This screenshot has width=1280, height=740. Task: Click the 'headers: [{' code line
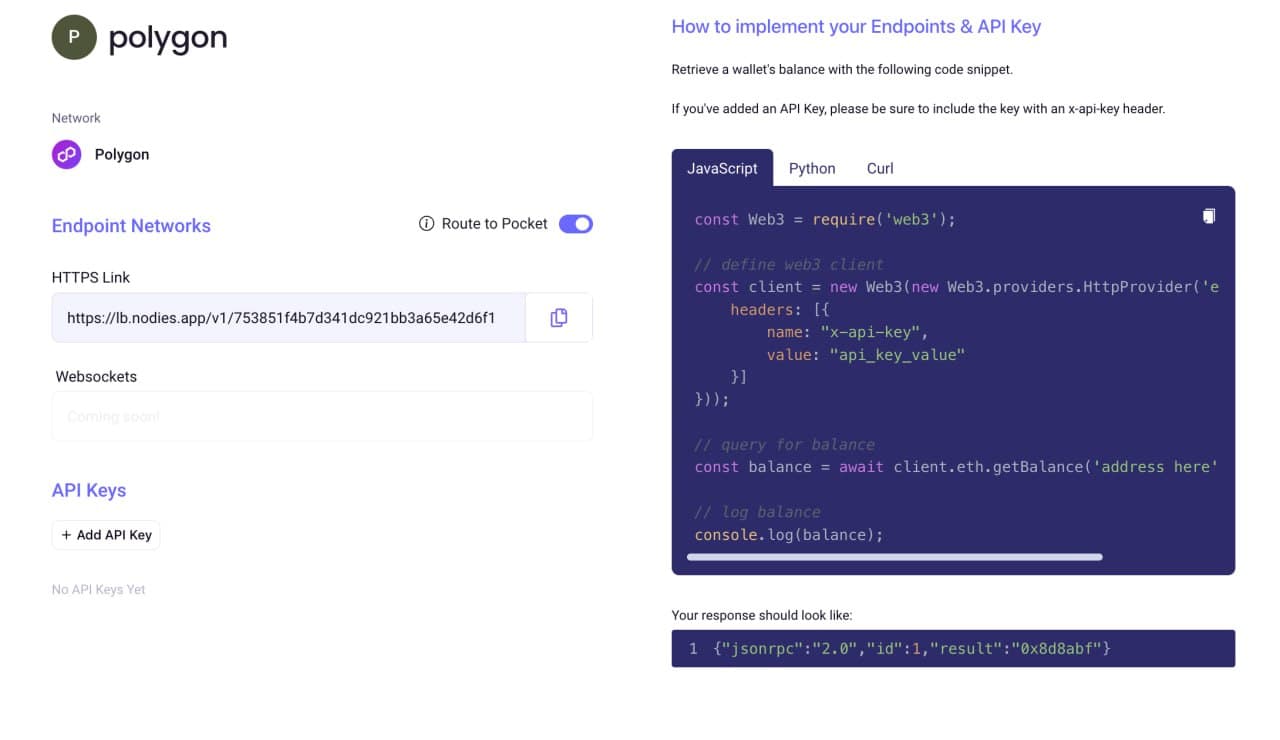click(780, 310)
